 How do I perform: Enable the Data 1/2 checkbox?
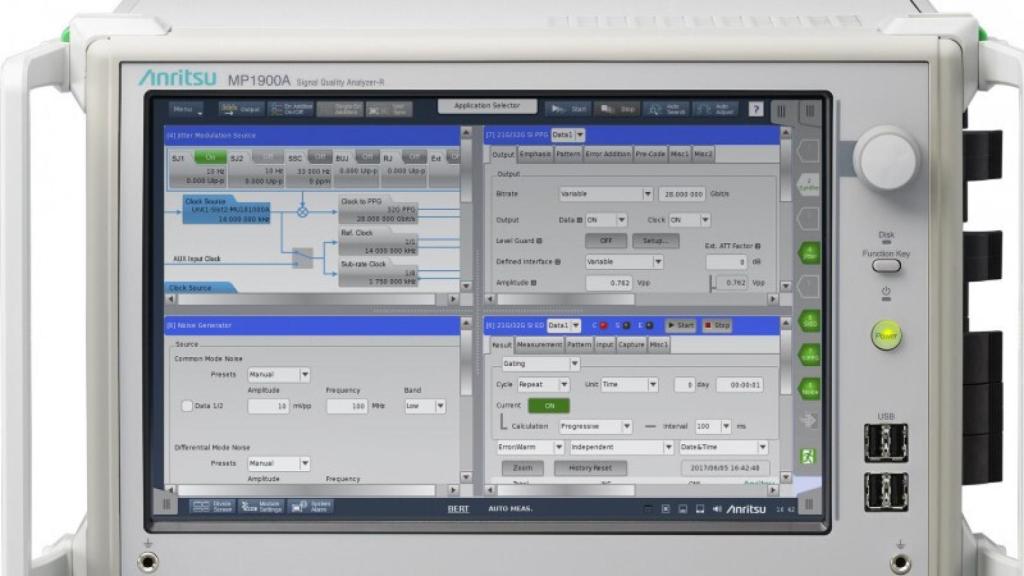click(x=187, y=407)
